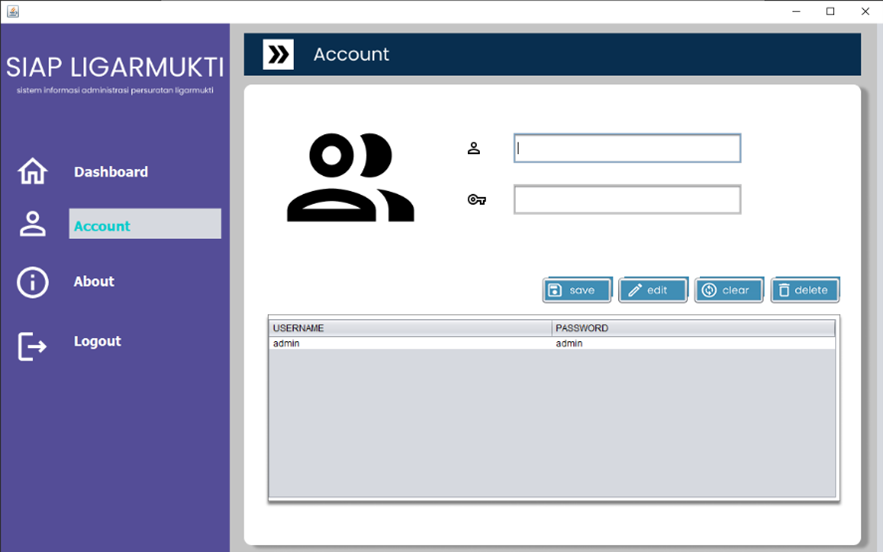Click the large users profile picture icon
Image resolution: width=883 pixels, height=552 pixels.
point(350,177)
